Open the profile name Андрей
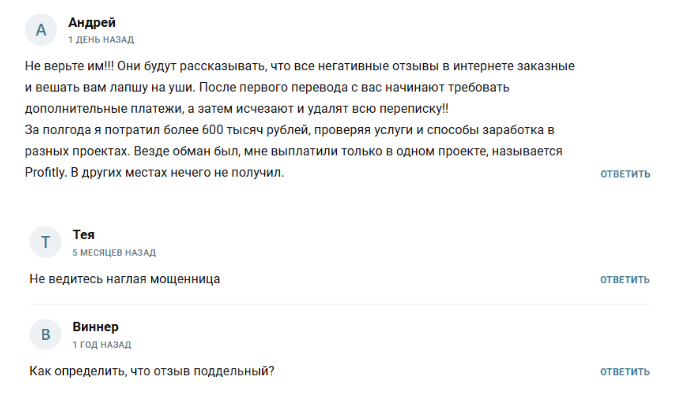This screenshot has height=409, width=699. 92,22
